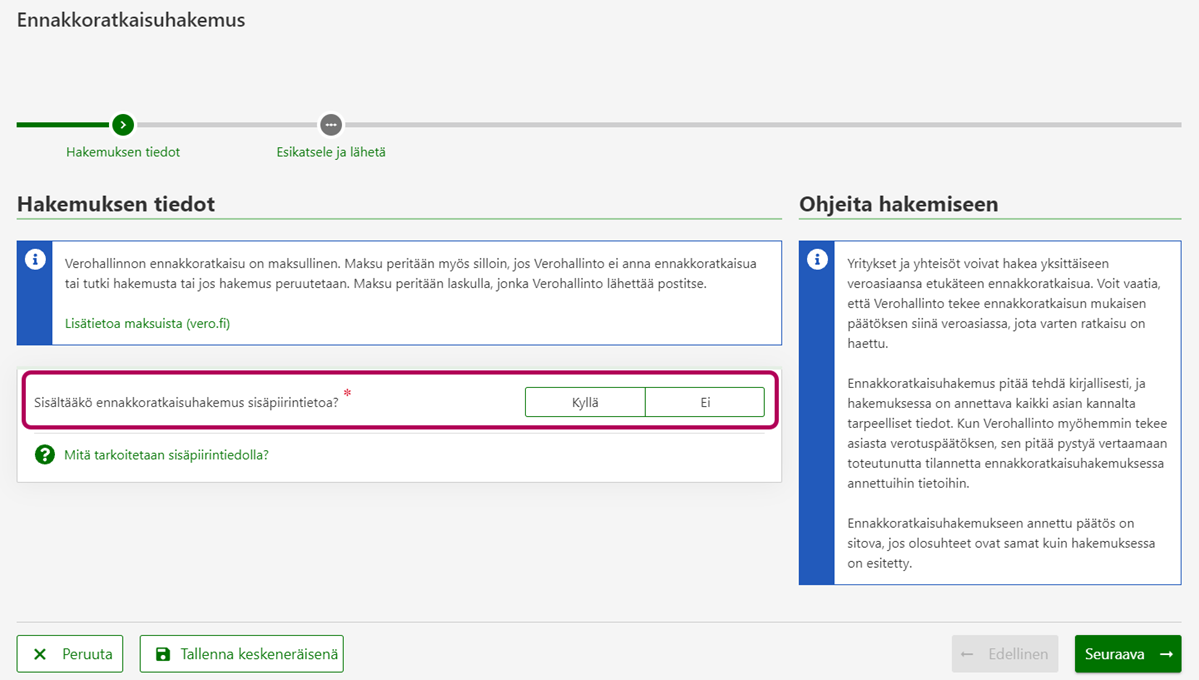This screenshot has height=680, width=1199.
Task: Click the Peruuta button label
Action: [x=86, y=654]
